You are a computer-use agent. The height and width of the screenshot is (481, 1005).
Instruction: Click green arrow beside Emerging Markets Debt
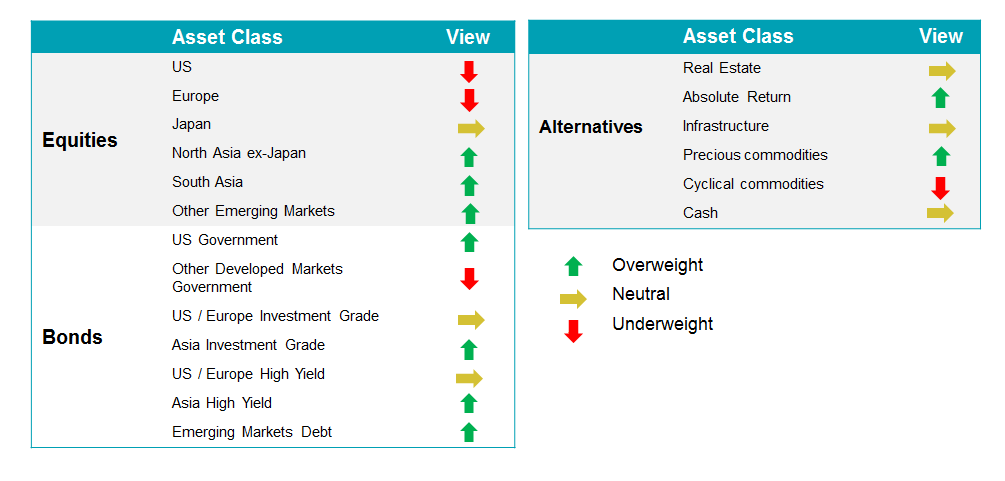click(x=469, y=432)
